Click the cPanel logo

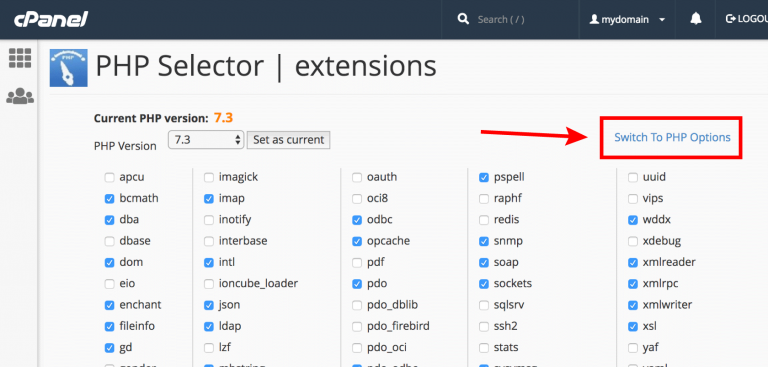[x=51, y=20]
